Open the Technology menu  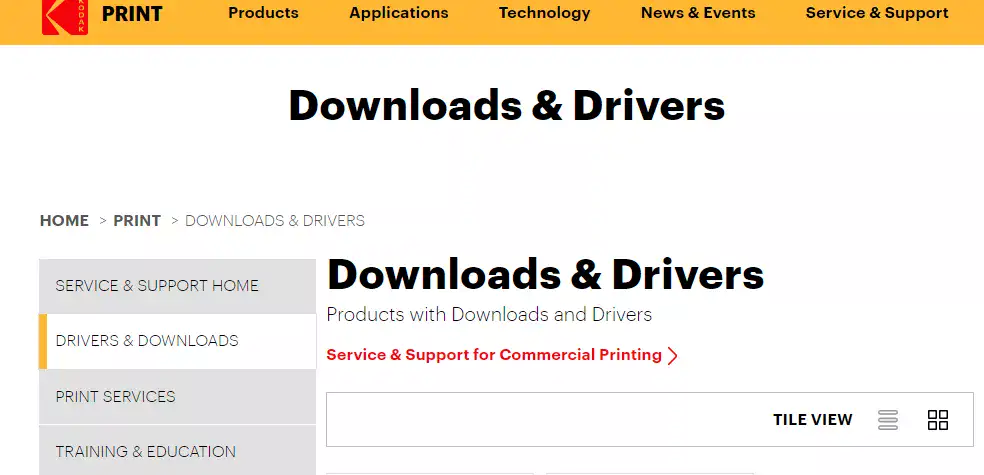545,13
